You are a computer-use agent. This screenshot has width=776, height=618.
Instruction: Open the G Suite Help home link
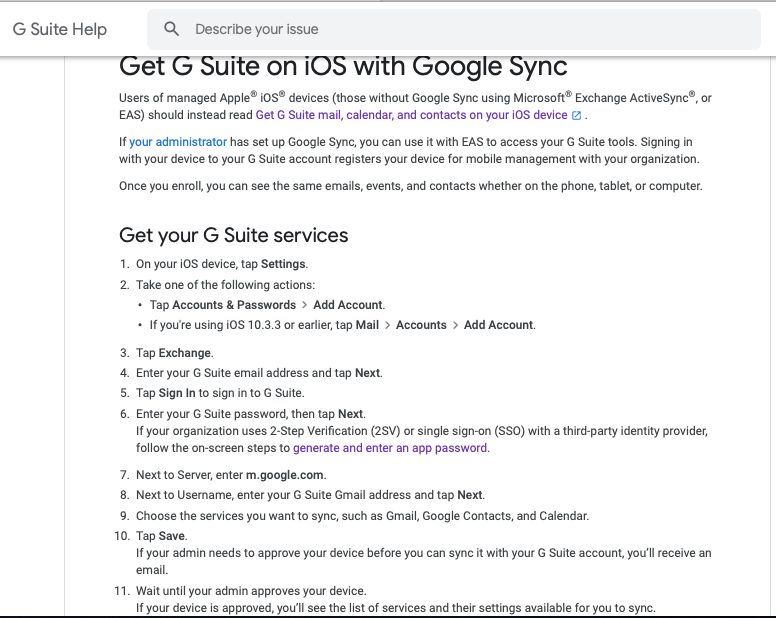tap(59, 29)
